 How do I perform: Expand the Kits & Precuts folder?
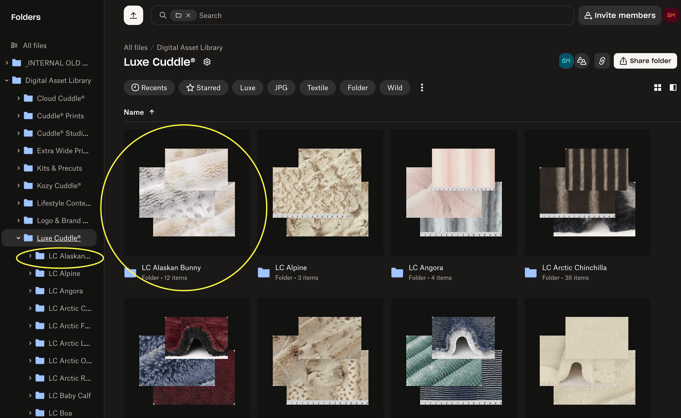point(18,168)
